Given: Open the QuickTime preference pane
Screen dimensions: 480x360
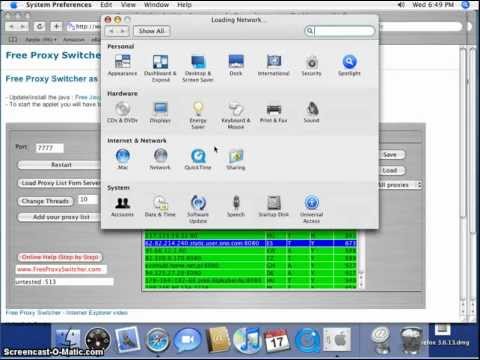Looking at the screenshot, I should [x=198, y=160].
